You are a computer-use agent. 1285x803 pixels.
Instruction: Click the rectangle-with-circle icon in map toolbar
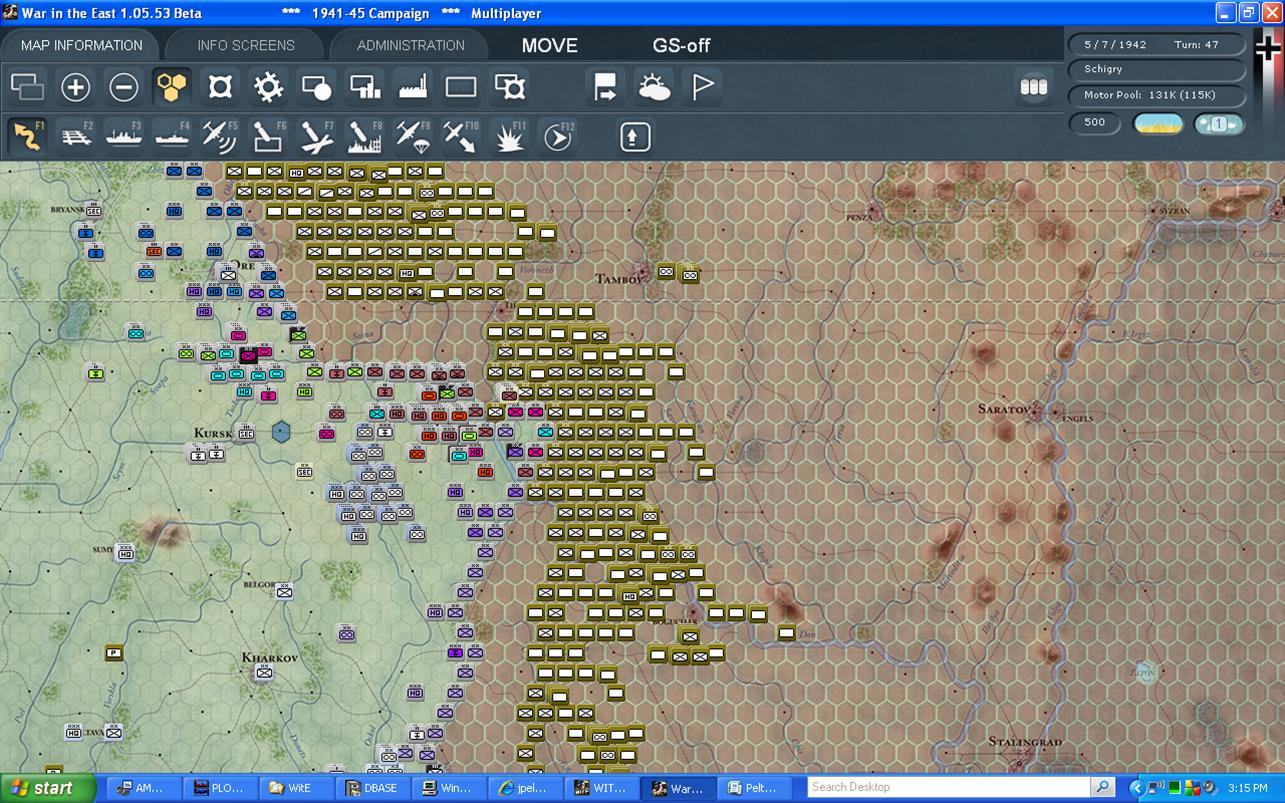point(316,87)
